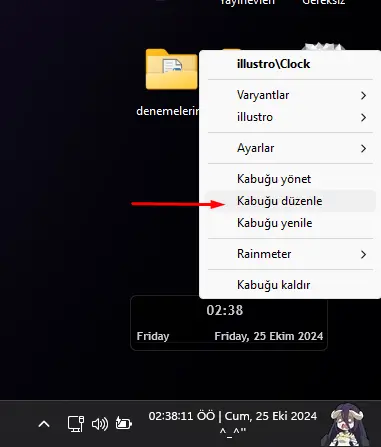Click the illustro\Clock menu header

pos(273,64)
